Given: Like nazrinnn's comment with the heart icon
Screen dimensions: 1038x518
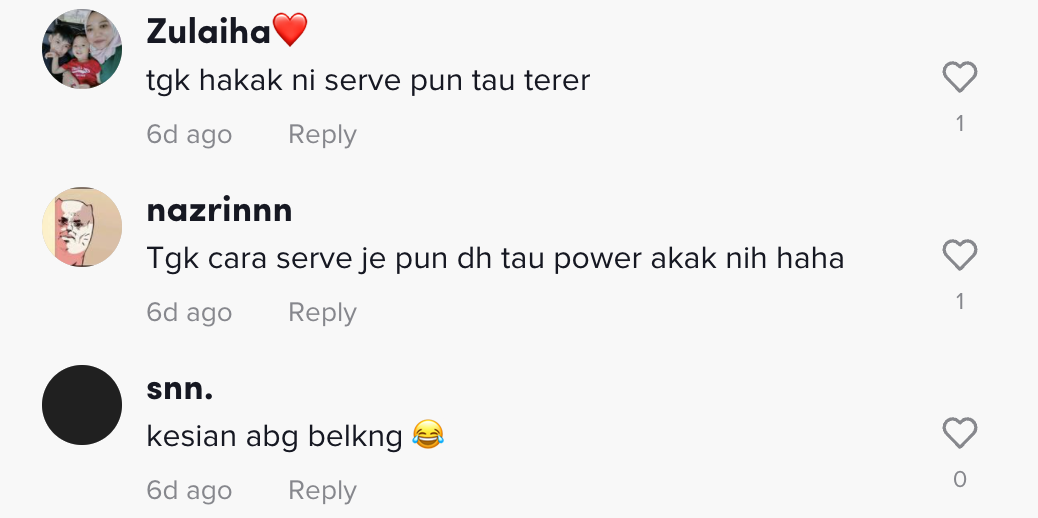Looking at the screenshot, I should coord(959,255).
